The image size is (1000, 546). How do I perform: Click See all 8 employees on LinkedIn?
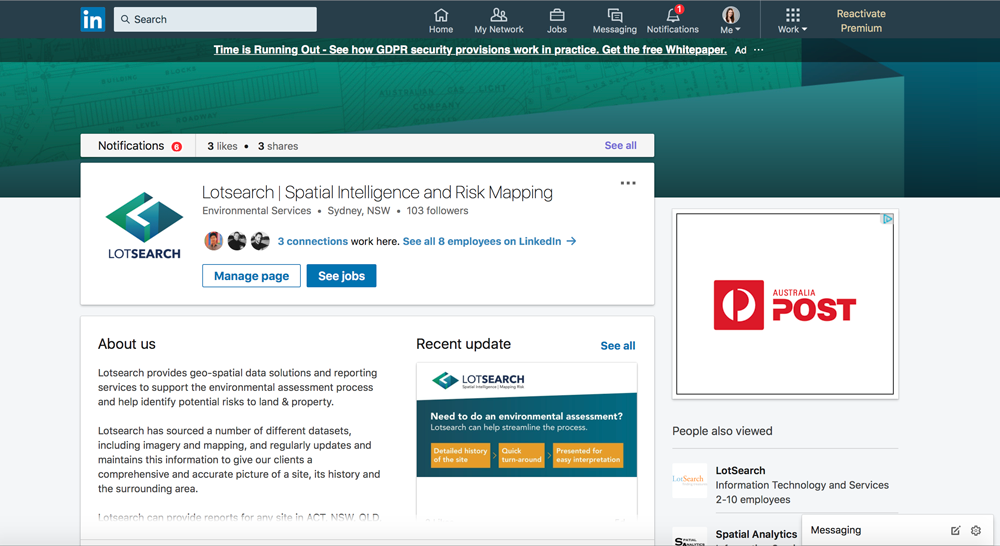(x=482, y=241)
